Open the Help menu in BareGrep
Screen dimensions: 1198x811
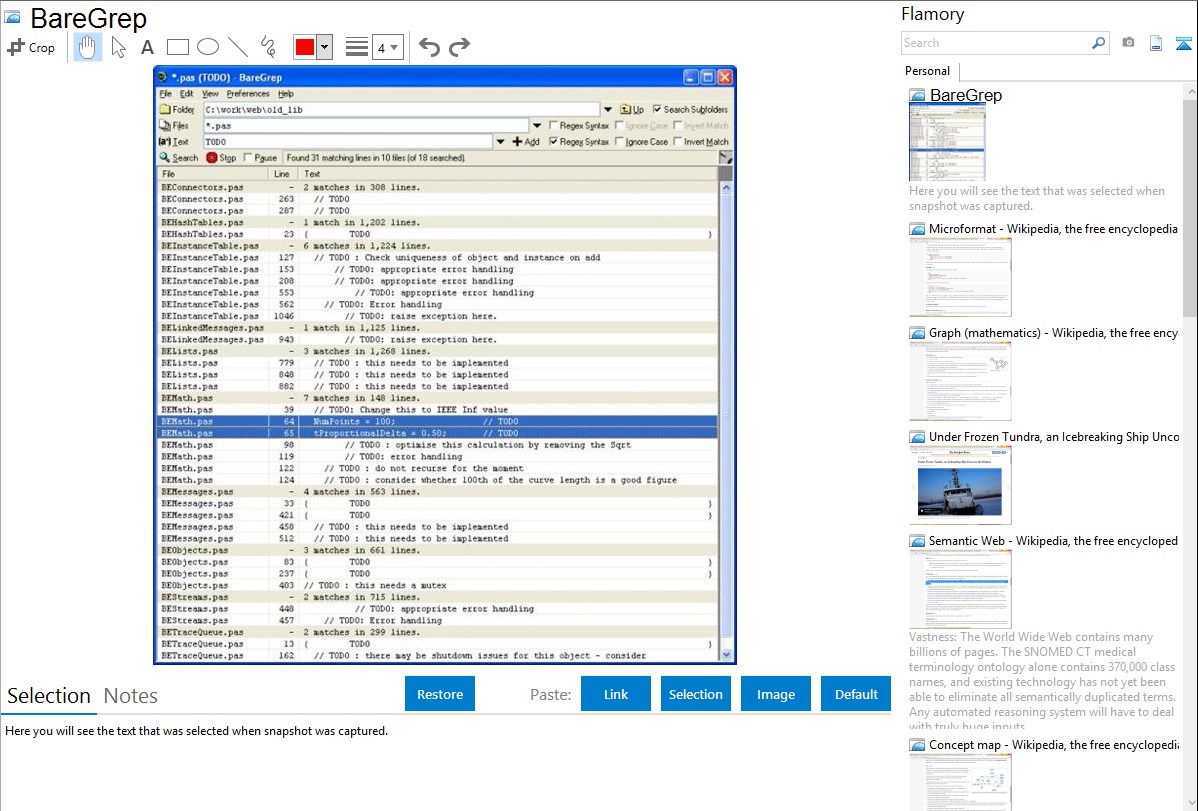(286, 94)
